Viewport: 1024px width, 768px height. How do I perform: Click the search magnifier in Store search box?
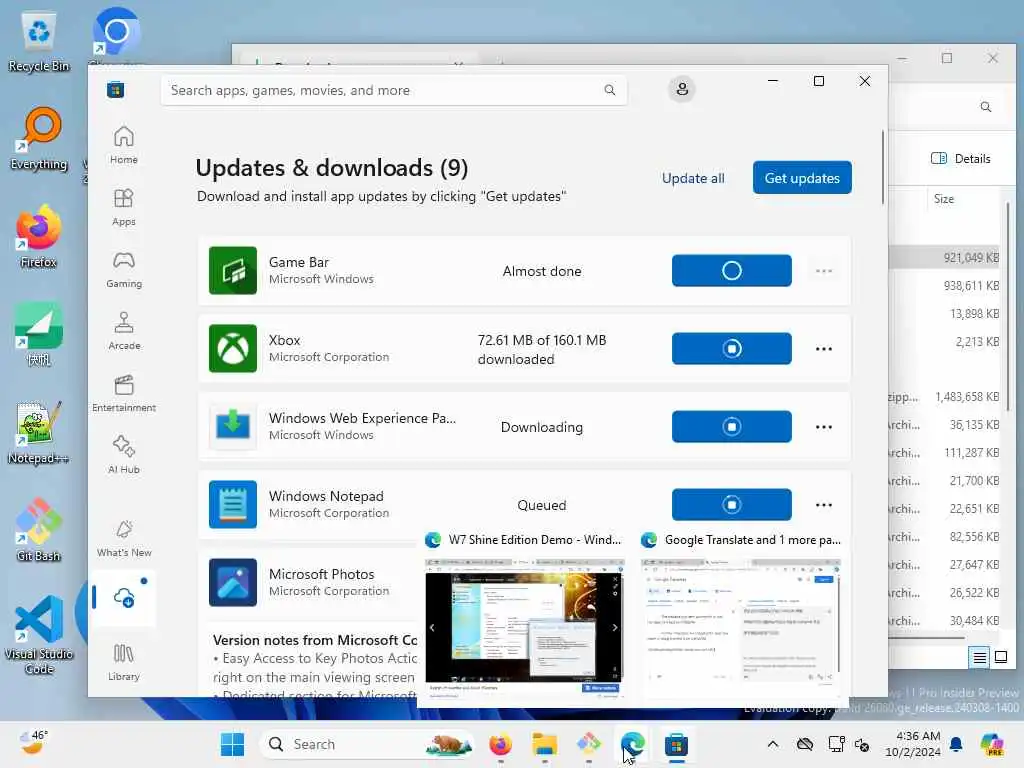pyautogui.click(x=609, y=90)
